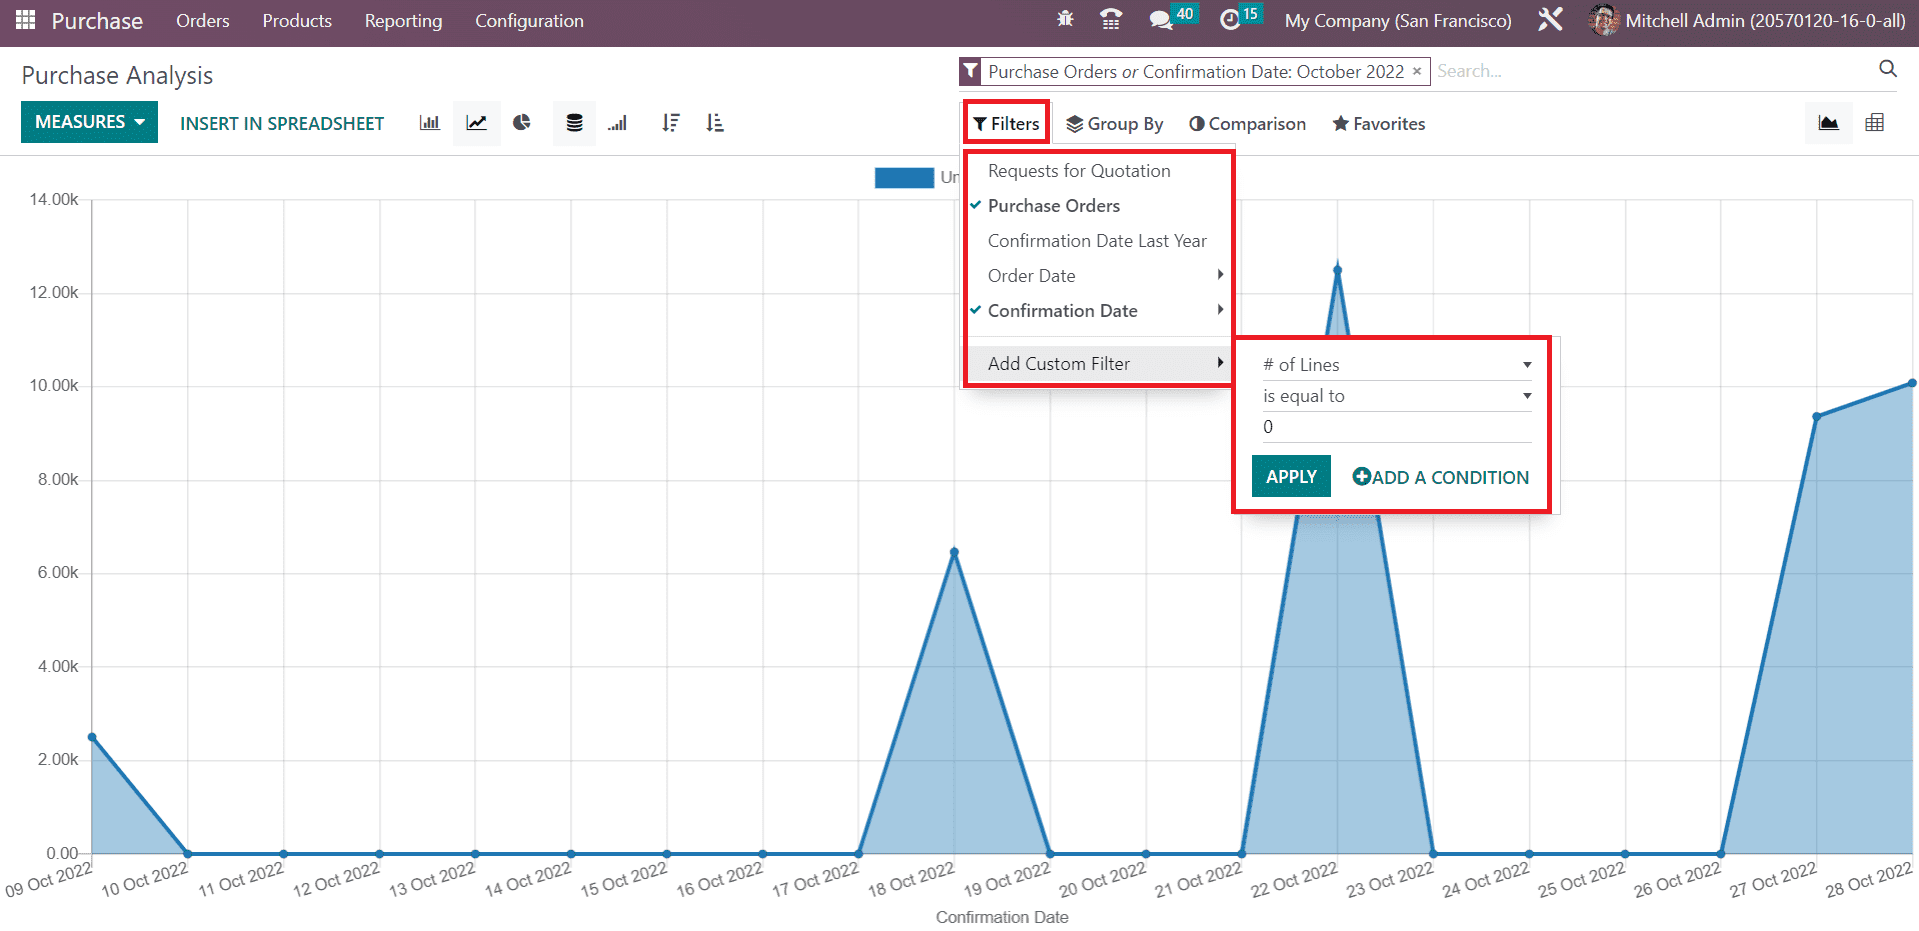Click Add a Condition link
1919x931 pixels.
click(1440, 478)
